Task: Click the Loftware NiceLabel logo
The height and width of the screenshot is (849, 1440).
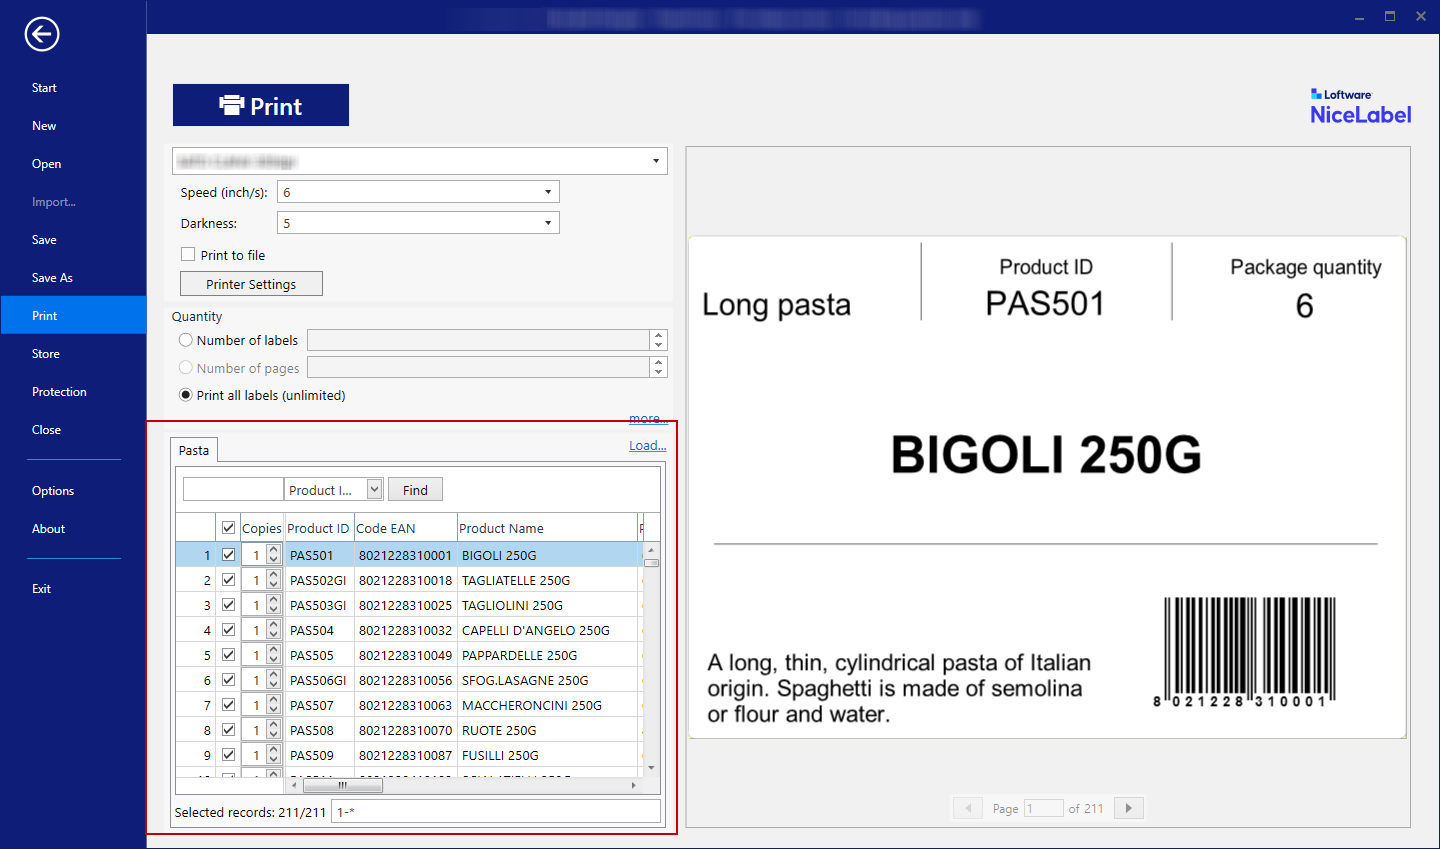Action: [x=1360, y=107]
